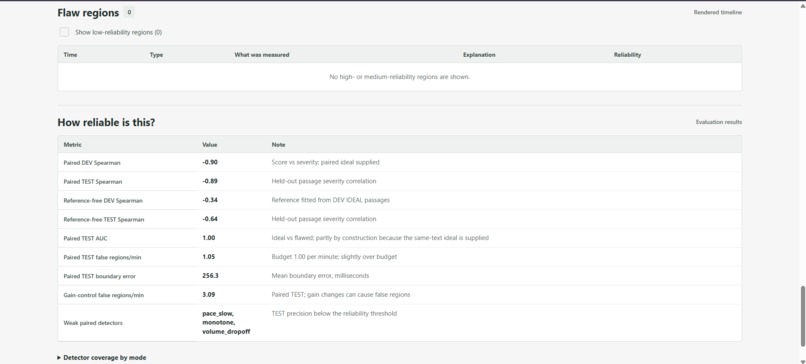The width and height of the screenshot is (806, 364).
Task: Click the page vertical scrollbar thumb
Action: pos(802,316)
